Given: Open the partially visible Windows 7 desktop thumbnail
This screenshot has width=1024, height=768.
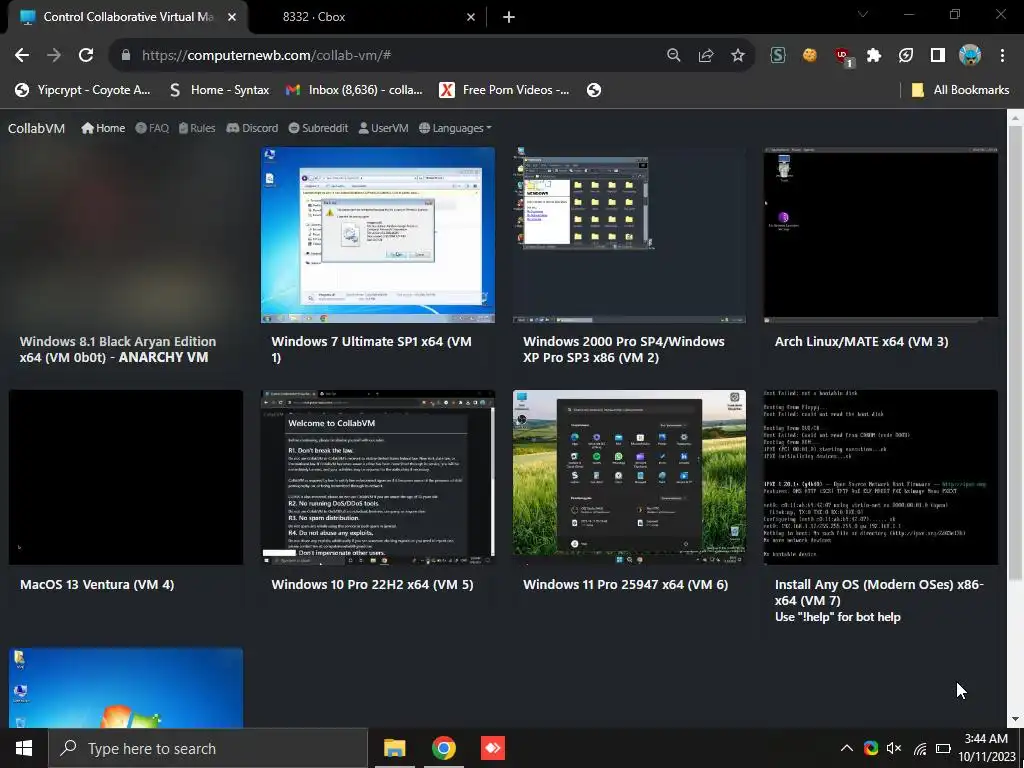Looking at the screenshot, I should click(125, 688).
